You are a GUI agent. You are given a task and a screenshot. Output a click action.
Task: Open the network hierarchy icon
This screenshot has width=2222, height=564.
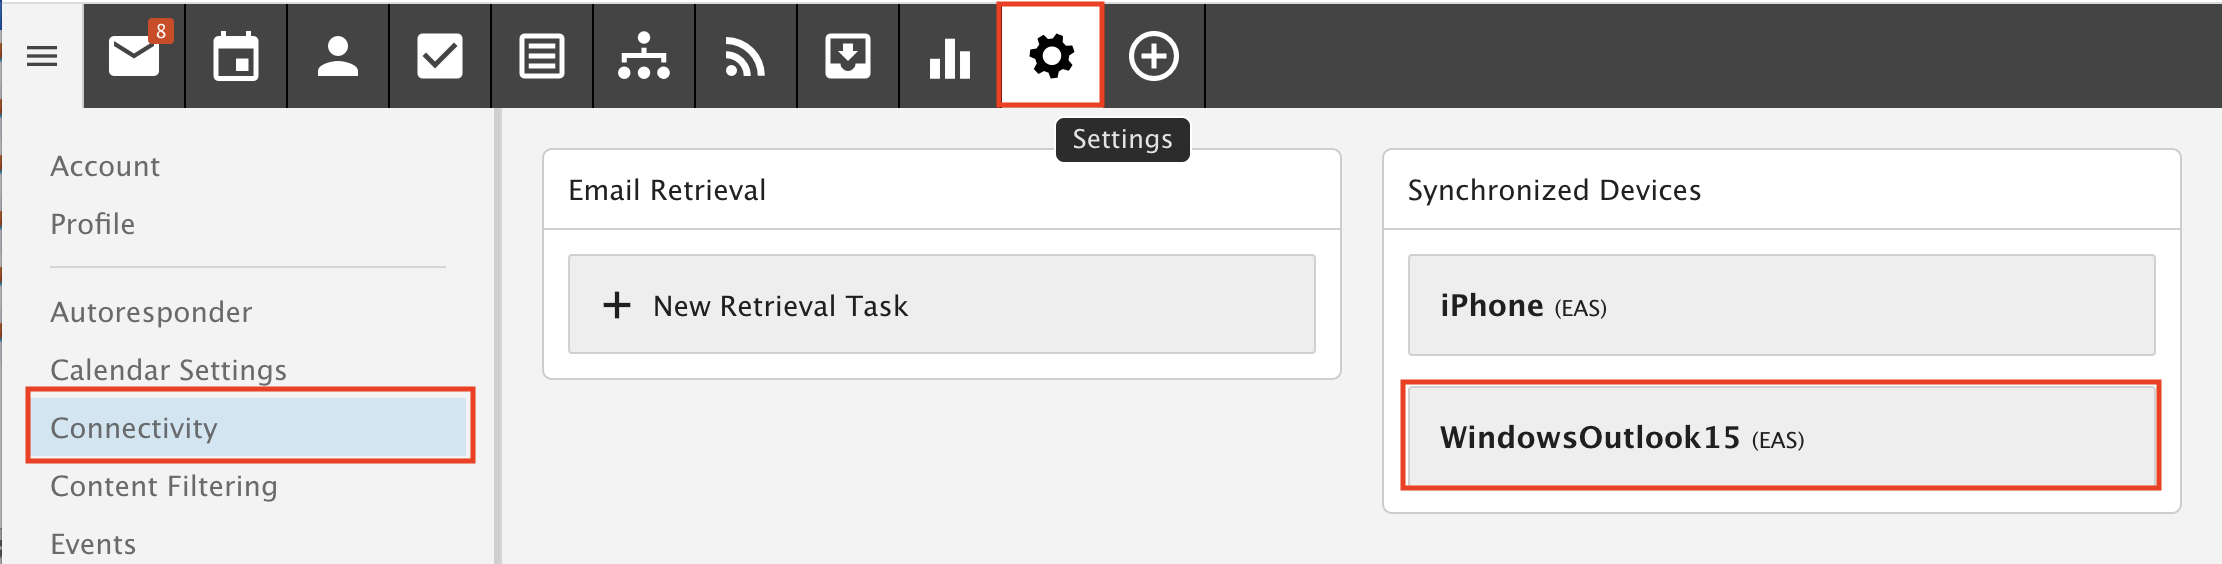(x=644, y=57)
